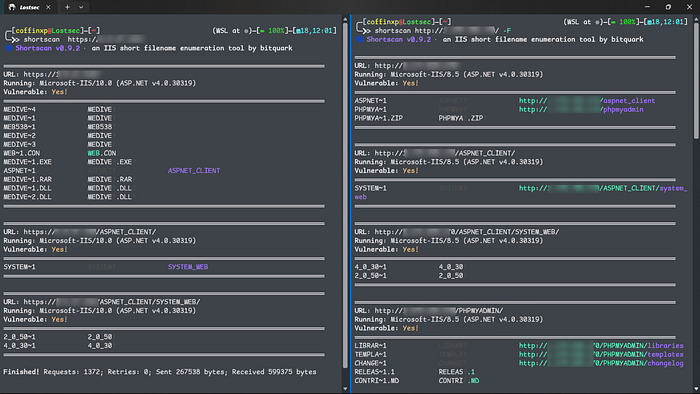Click the MEDIVE~1.DLL entry
This screenshot has height=394, width=700.
27,188
